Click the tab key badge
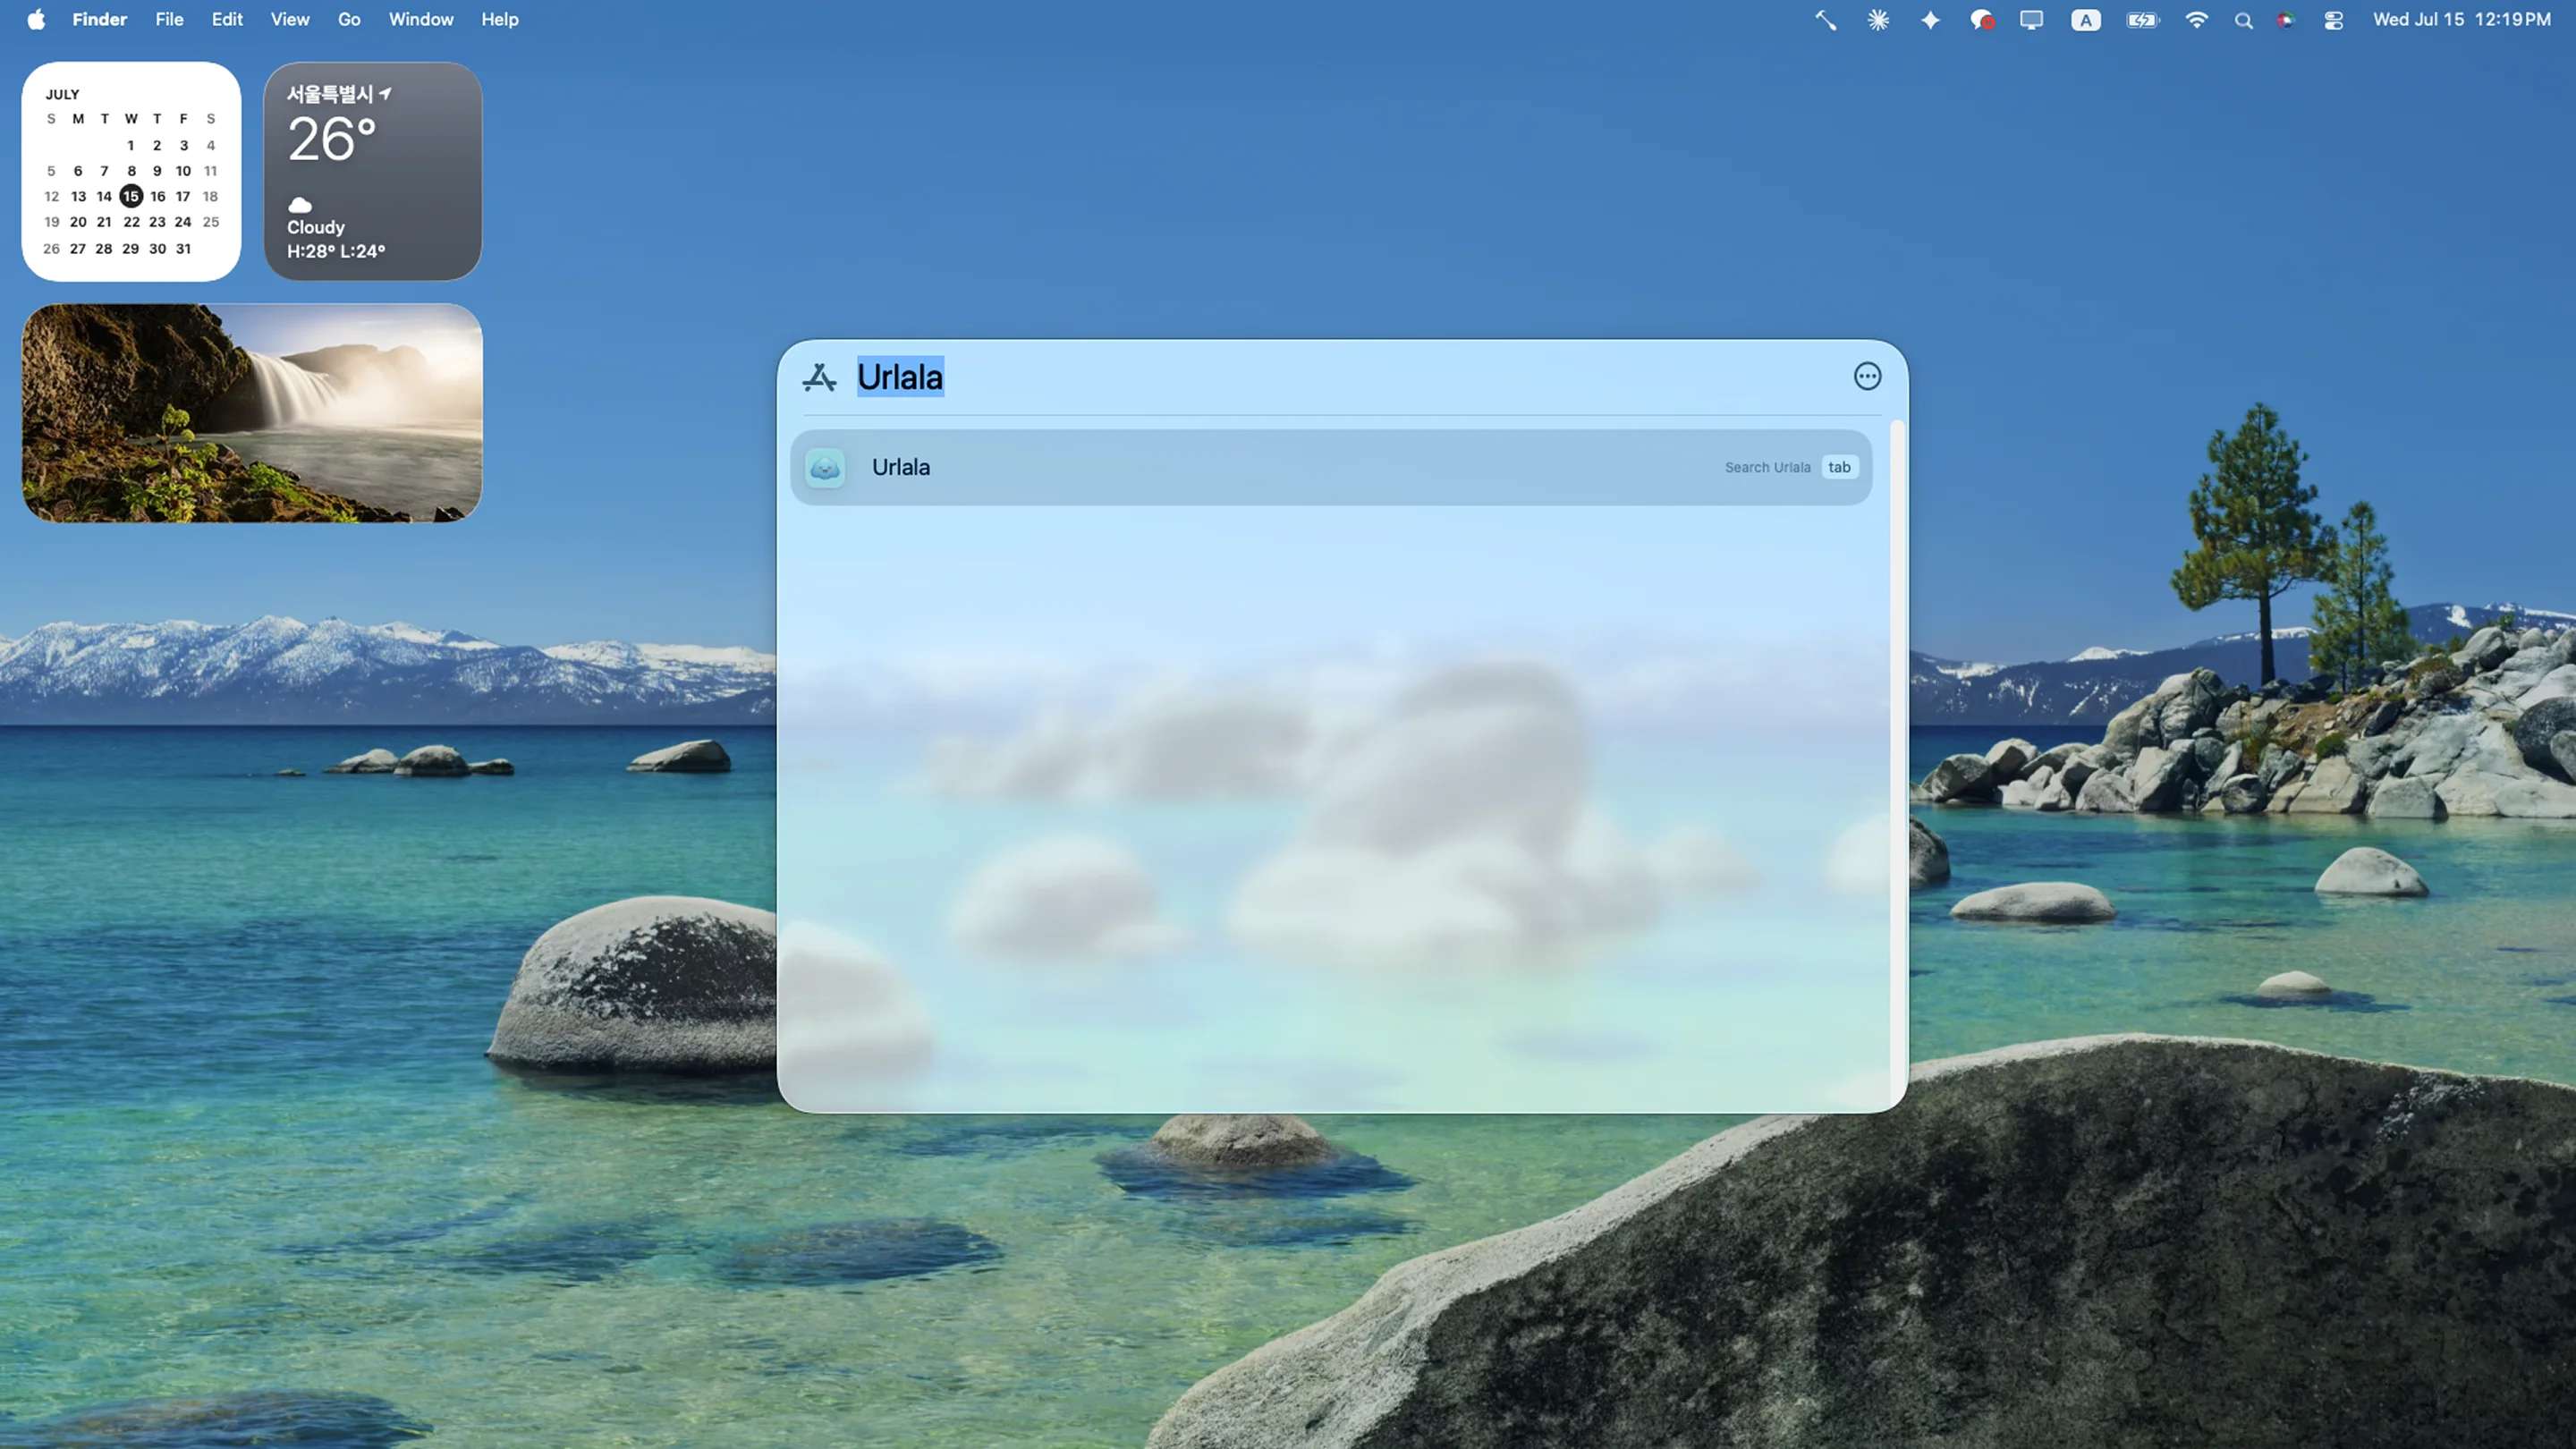2576x1449 pixels. (x=1839, y=467)
